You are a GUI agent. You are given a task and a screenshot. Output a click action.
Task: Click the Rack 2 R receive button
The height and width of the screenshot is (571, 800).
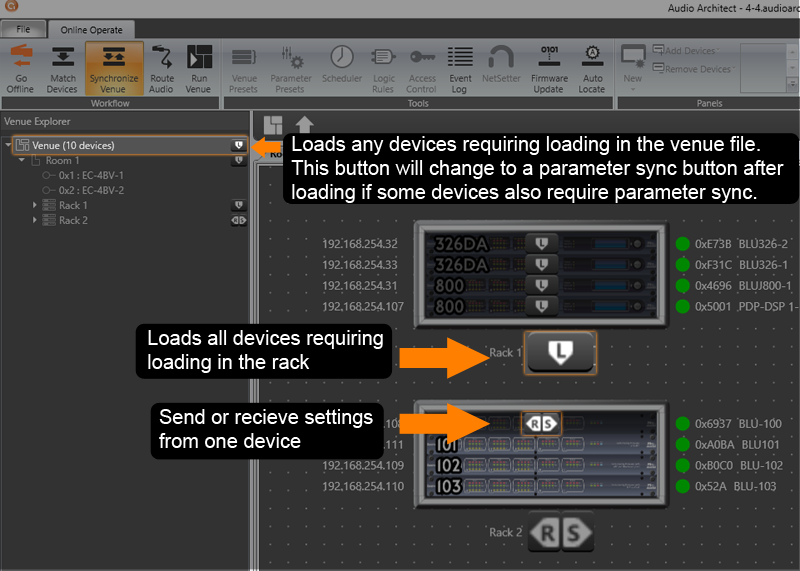pos(545,533)
